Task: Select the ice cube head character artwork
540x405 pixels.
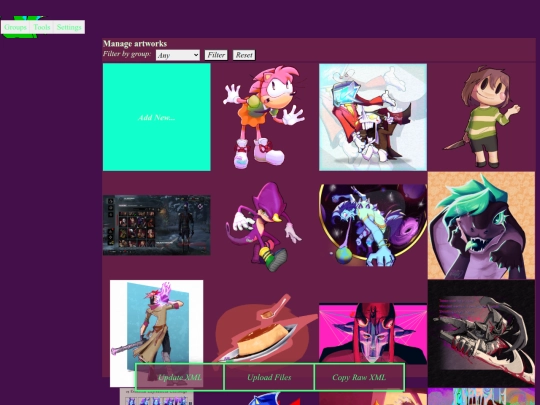Action: point(373,117)
